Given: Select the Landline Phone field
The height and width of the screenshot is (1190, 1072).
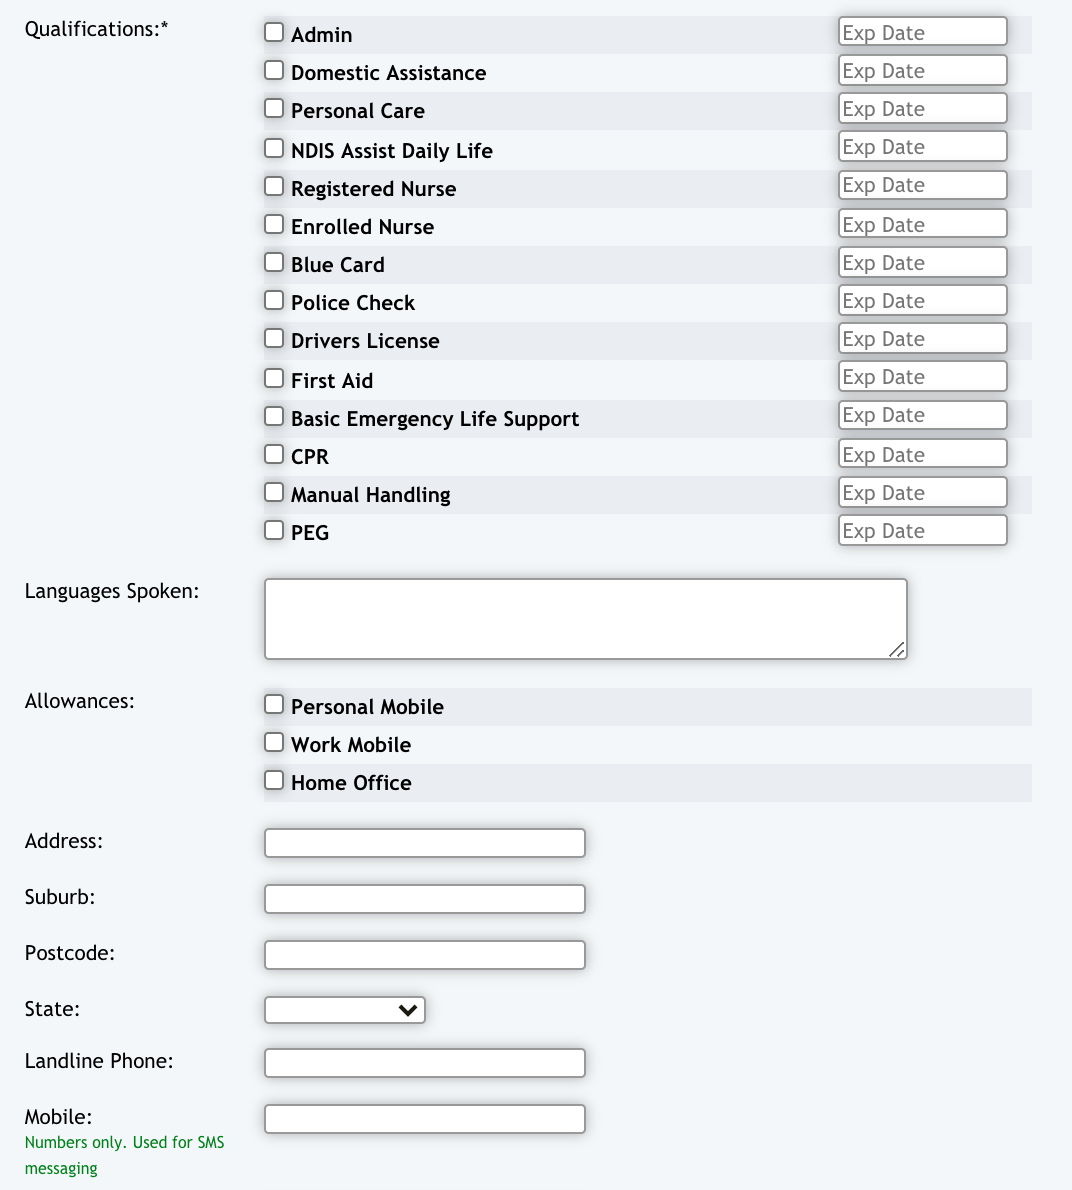Looking at the screenshot, I should [425, 1063].
